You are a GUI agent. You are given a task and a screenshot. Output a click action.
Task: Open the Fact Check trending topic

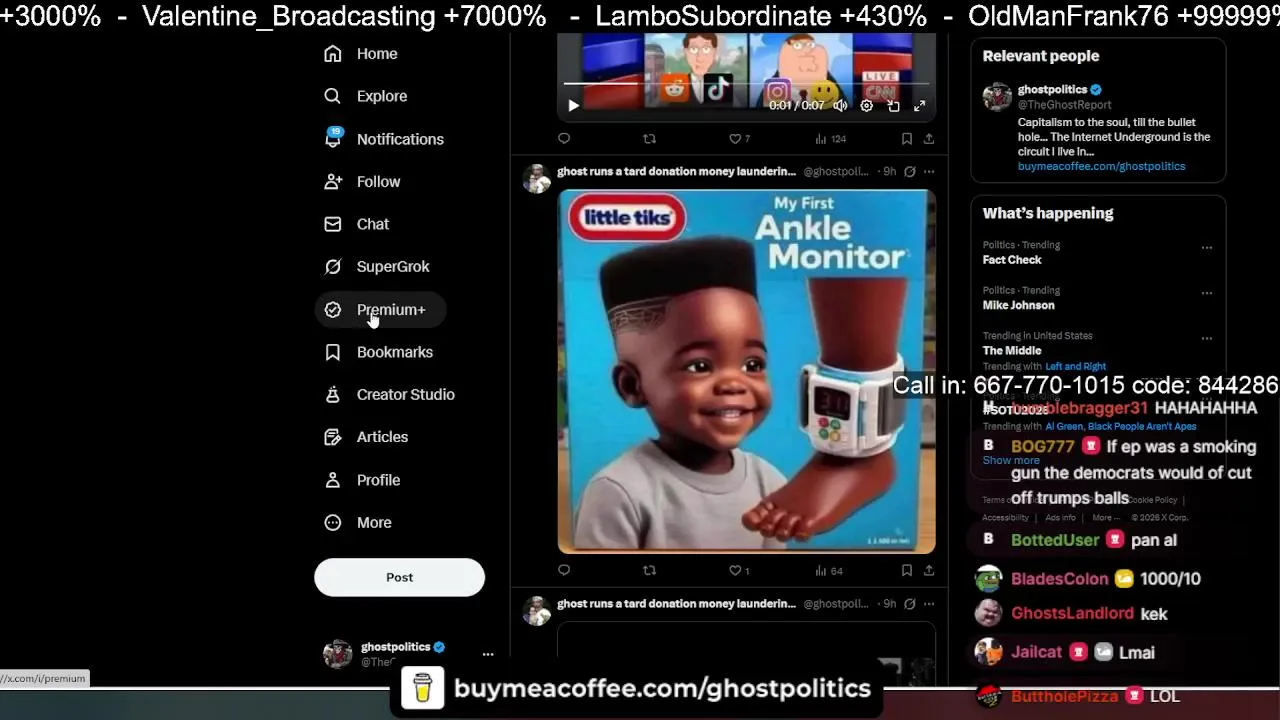click(1012, 260)
